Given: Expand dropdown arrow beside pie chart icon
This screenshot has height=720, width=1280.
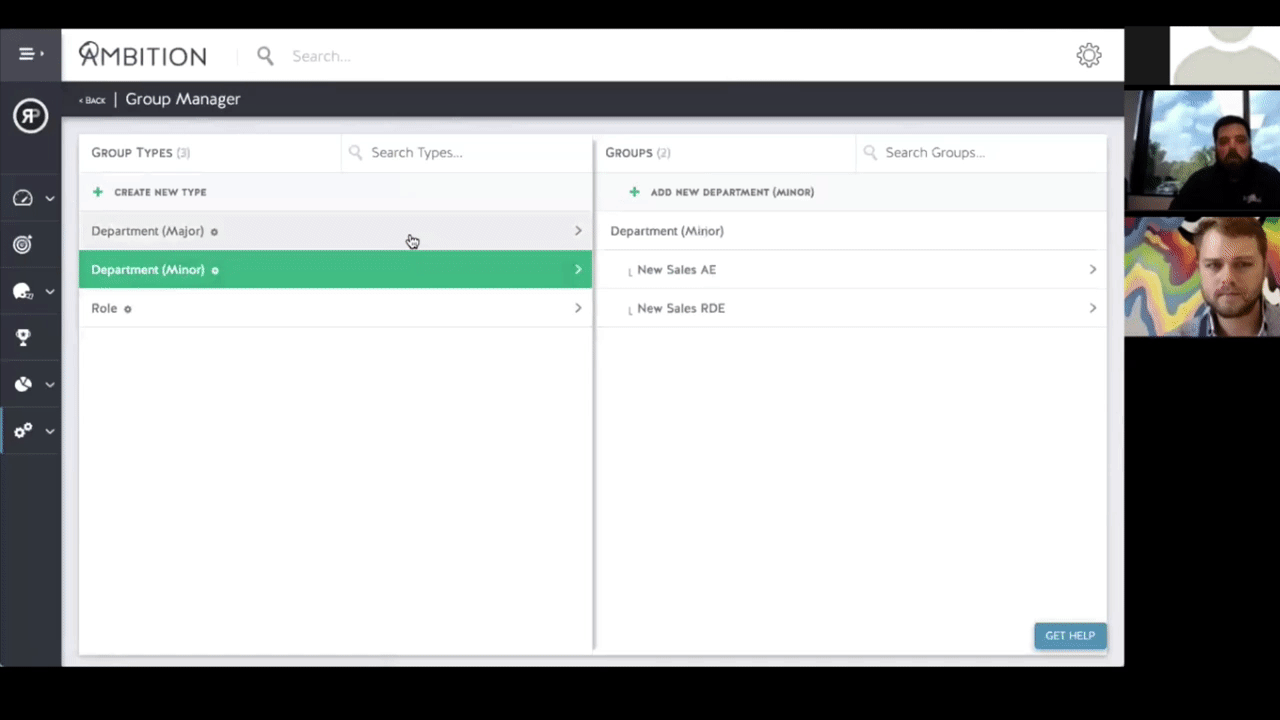Looking at the screenshot, I should [x=49, y=385].
